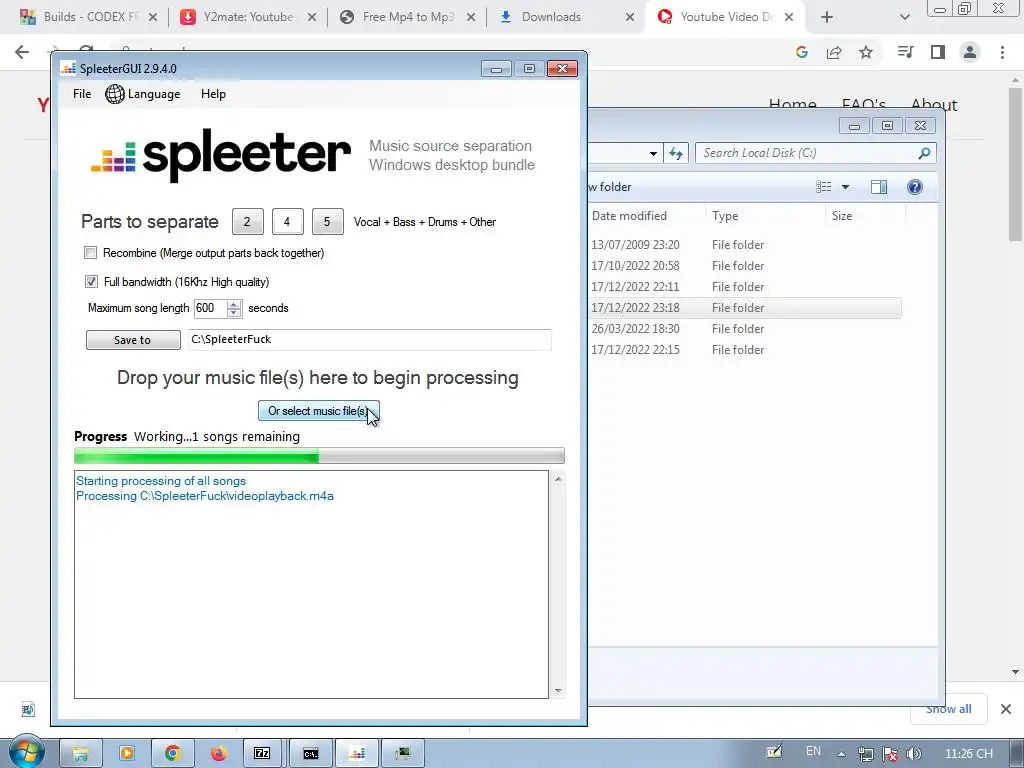Sort by Date modified column header
This screenshot has width=1024, height=768.
[x=629, y=216]
